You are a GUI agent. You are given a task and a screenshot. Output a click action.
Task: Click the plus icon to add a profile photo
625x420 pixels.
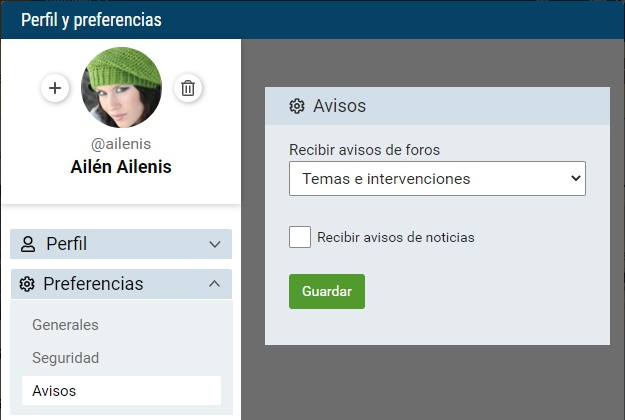(55, 88)
